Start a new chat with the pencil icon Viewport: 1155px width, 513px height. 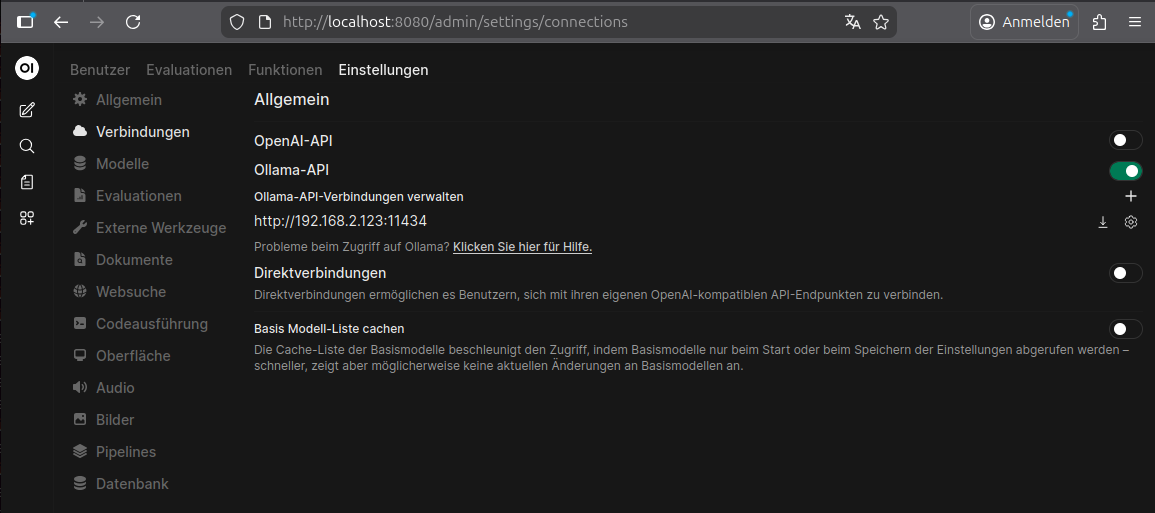27,110
